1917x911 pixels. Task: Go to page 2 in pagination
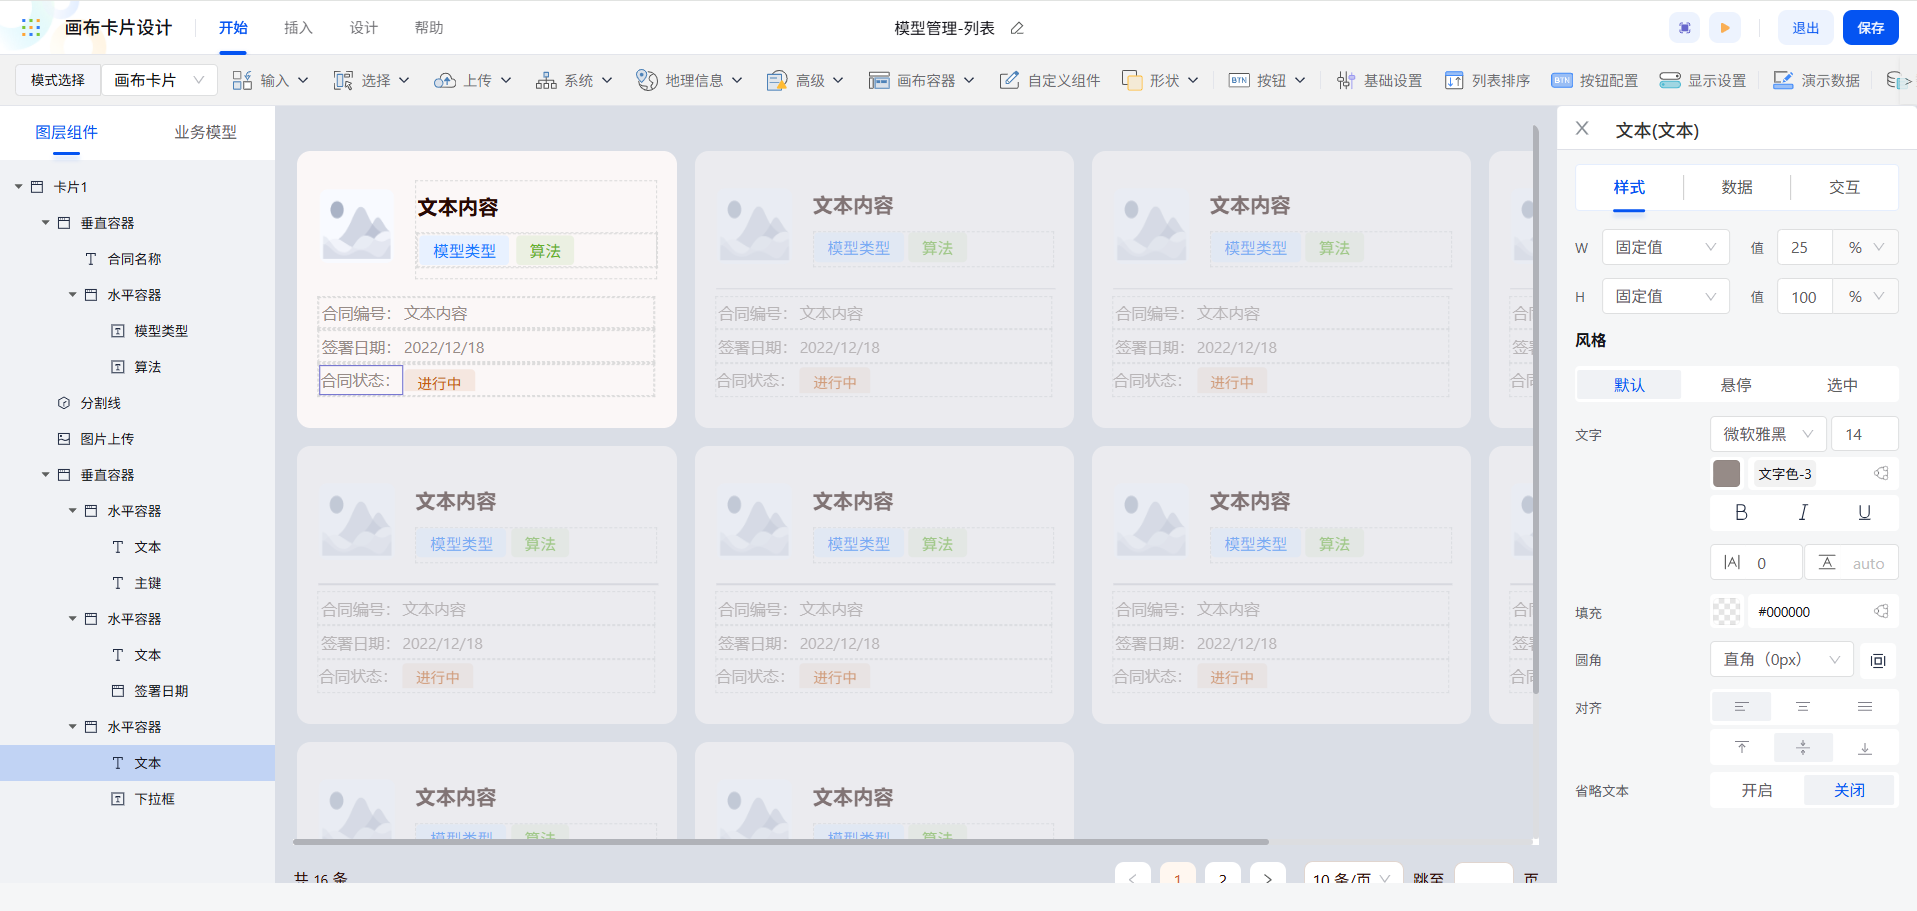pos(1222,878)
